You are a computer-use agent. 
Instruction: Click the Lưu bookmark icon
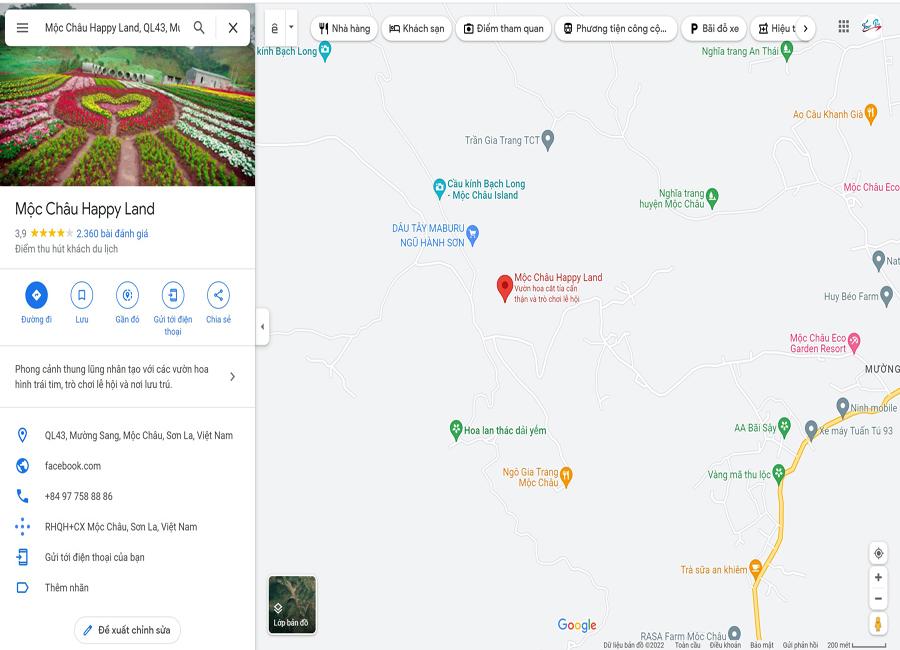(82, 295)
